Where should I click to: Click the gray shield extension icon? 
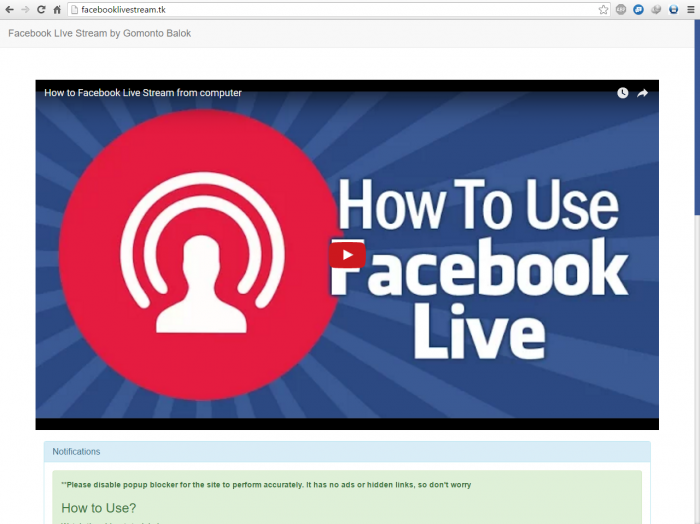656,9
